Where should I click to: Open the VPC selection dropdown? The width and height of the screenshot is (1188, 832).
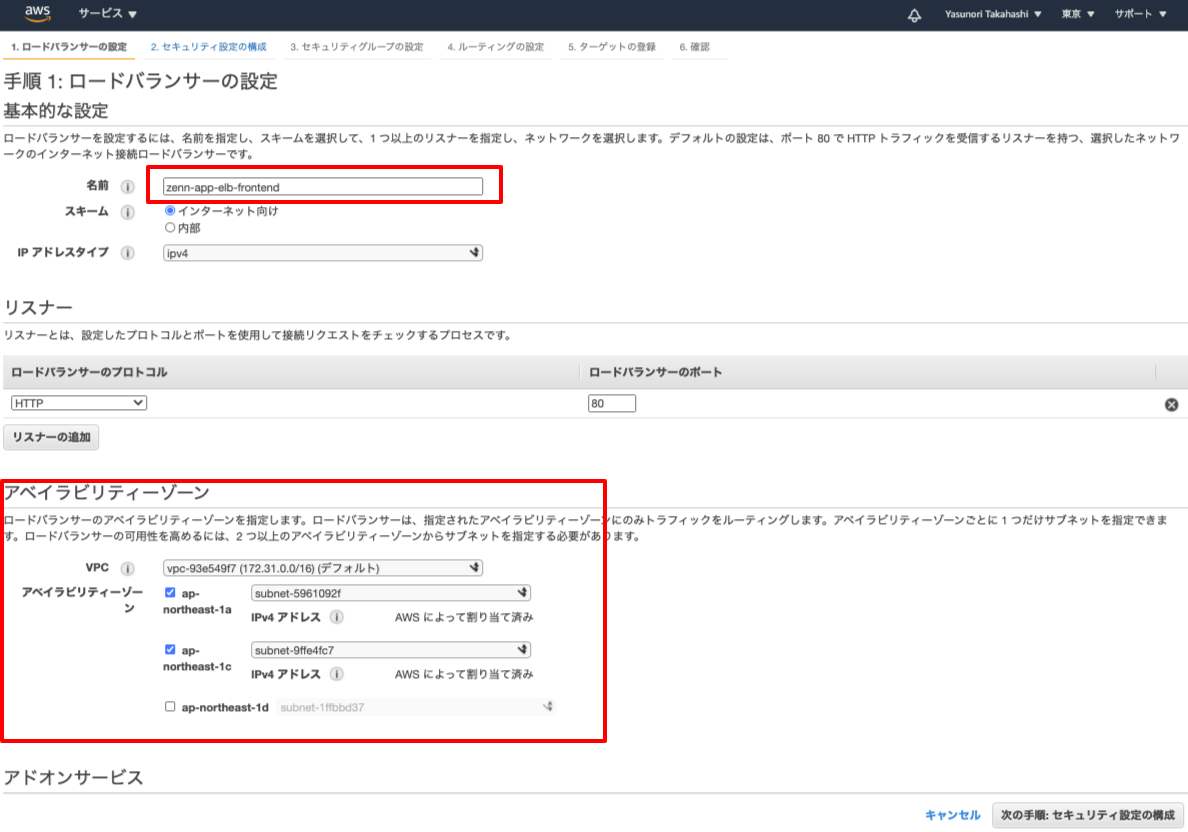(x=322, y=567)
